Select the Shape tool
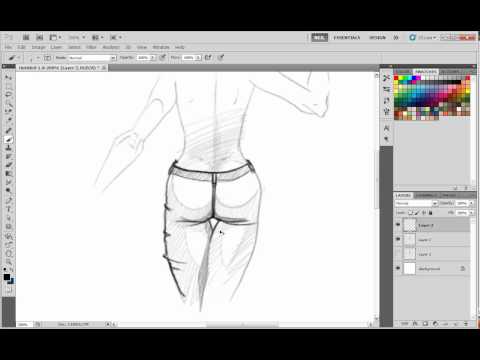This screenshot has height=360, width=480. coord(9,227)
